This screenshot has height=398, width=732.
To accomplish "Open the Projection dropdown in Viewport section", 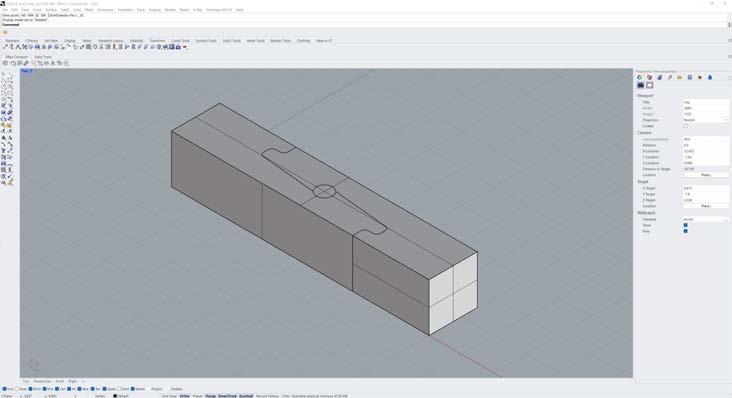I will [705, 120].
